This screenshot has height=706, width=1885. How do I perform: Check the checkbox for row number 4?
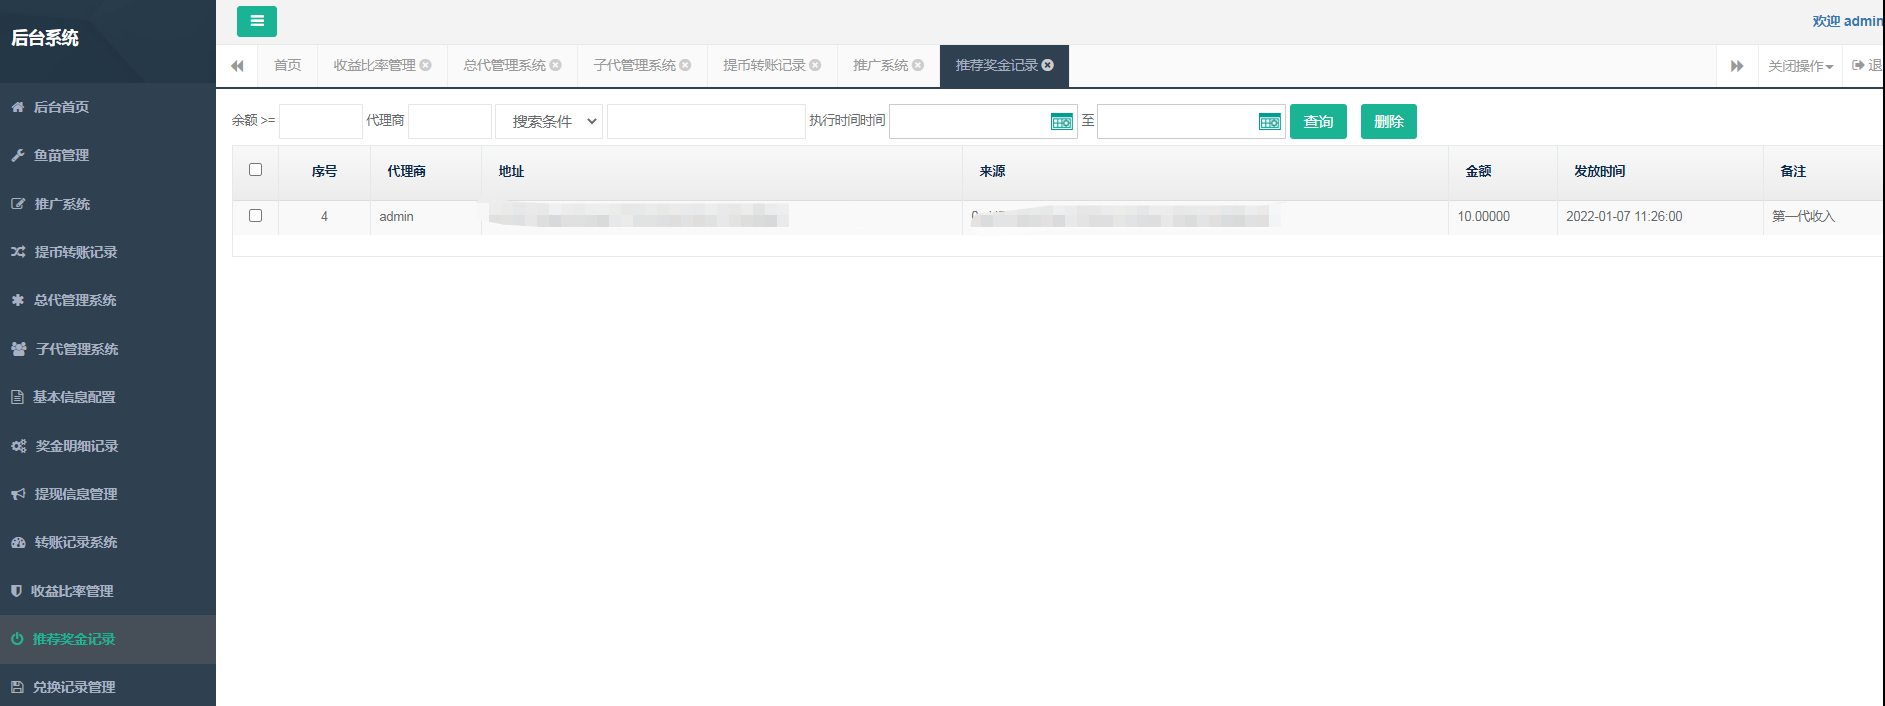pyautogui.click(x=255, y=216)
